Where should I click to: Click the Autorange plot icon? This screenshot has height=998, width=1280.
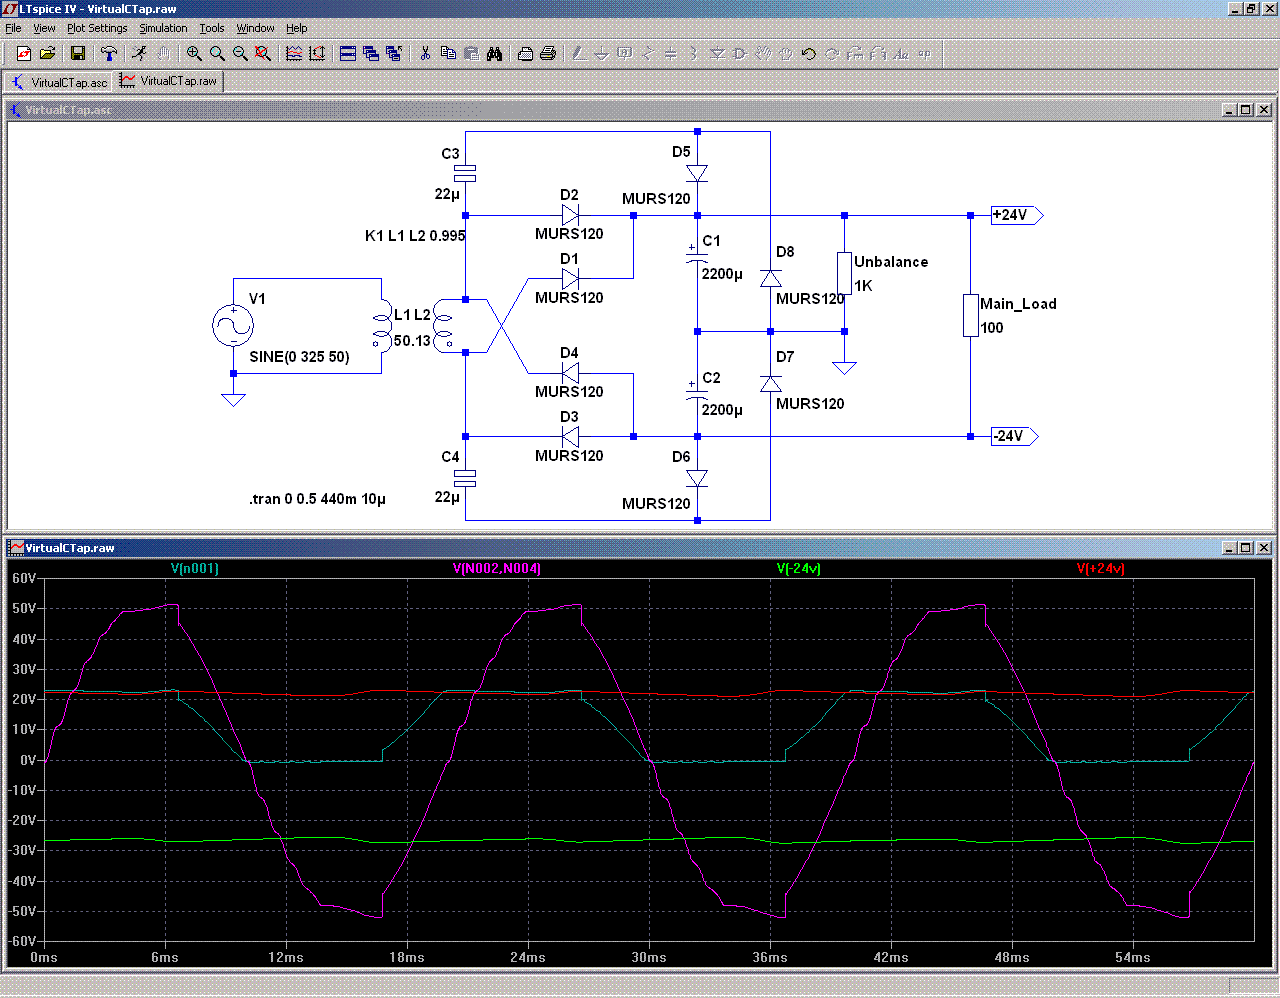[317, 53]
